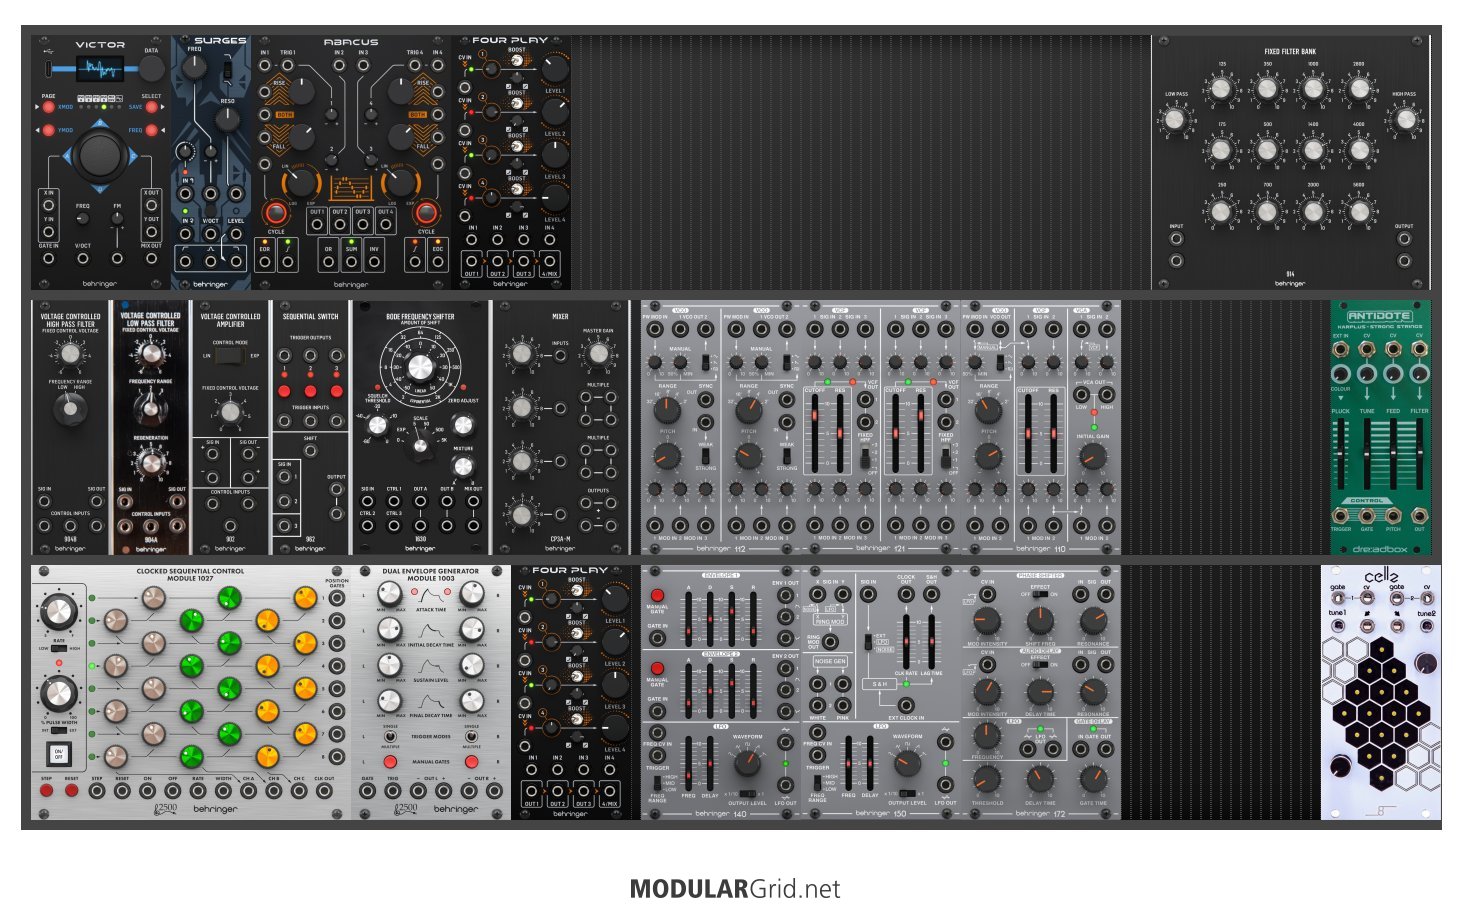
Task: Toggle Audio Delay effect OFF/ON switch on 172
Action: point(1040,664)
